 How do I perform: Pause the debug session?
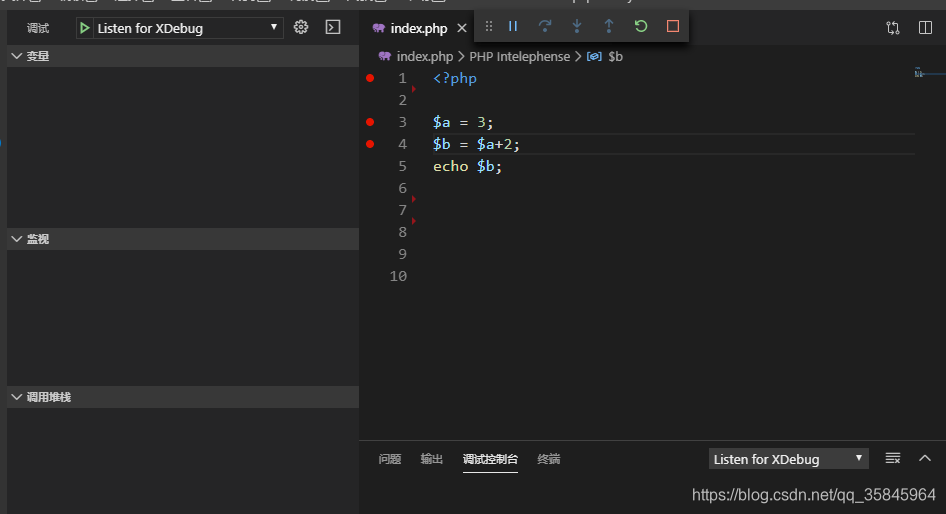[x=513, y=26]
